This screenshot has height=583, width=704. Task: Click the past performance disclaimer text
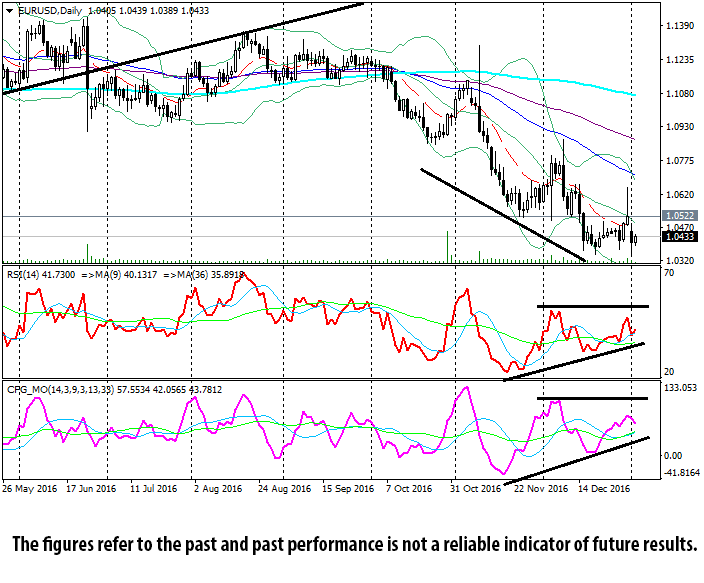coord(355,544)
